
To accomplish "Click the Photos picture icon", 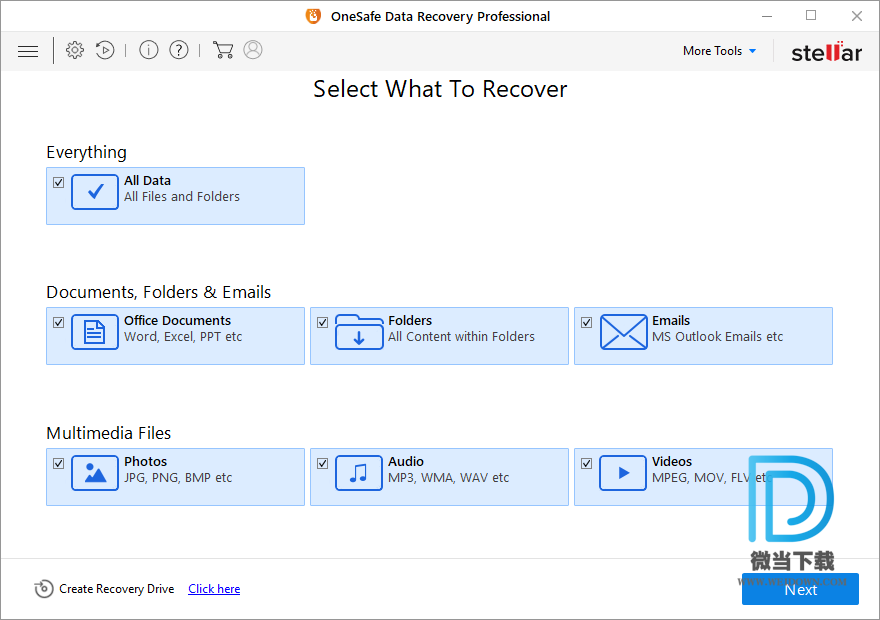I will click(95, 473).
